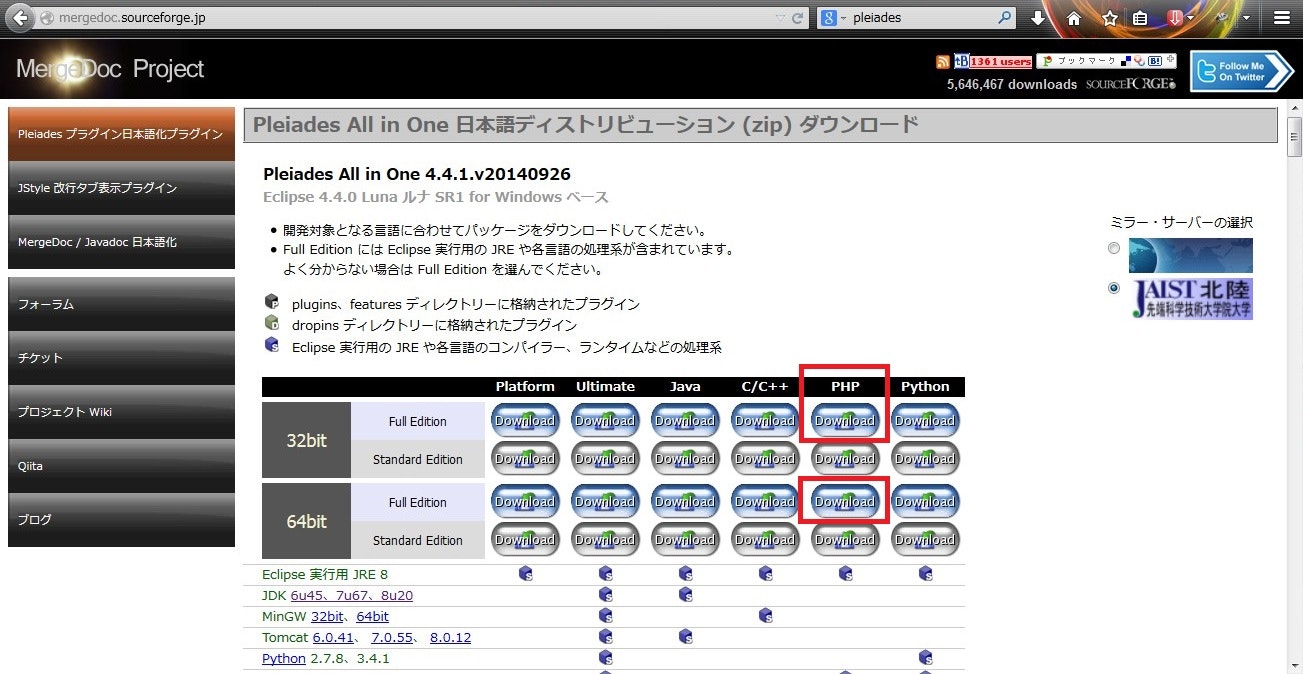Download 64bit Standard Edition Ultimate package
This screenshot has width=1303, height=674.
tap(605, 540)
